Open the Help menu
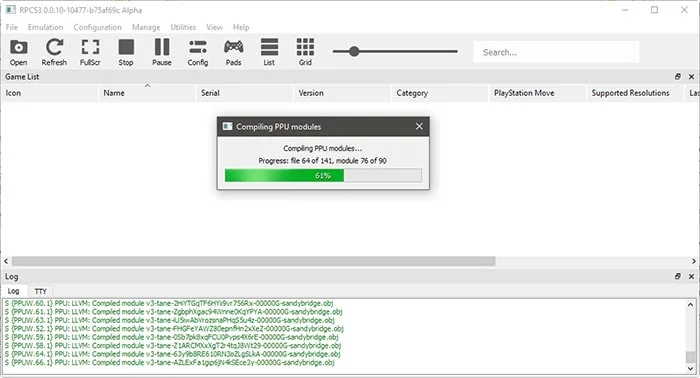This screenshot has width=700, height=378. click(241, 27)
